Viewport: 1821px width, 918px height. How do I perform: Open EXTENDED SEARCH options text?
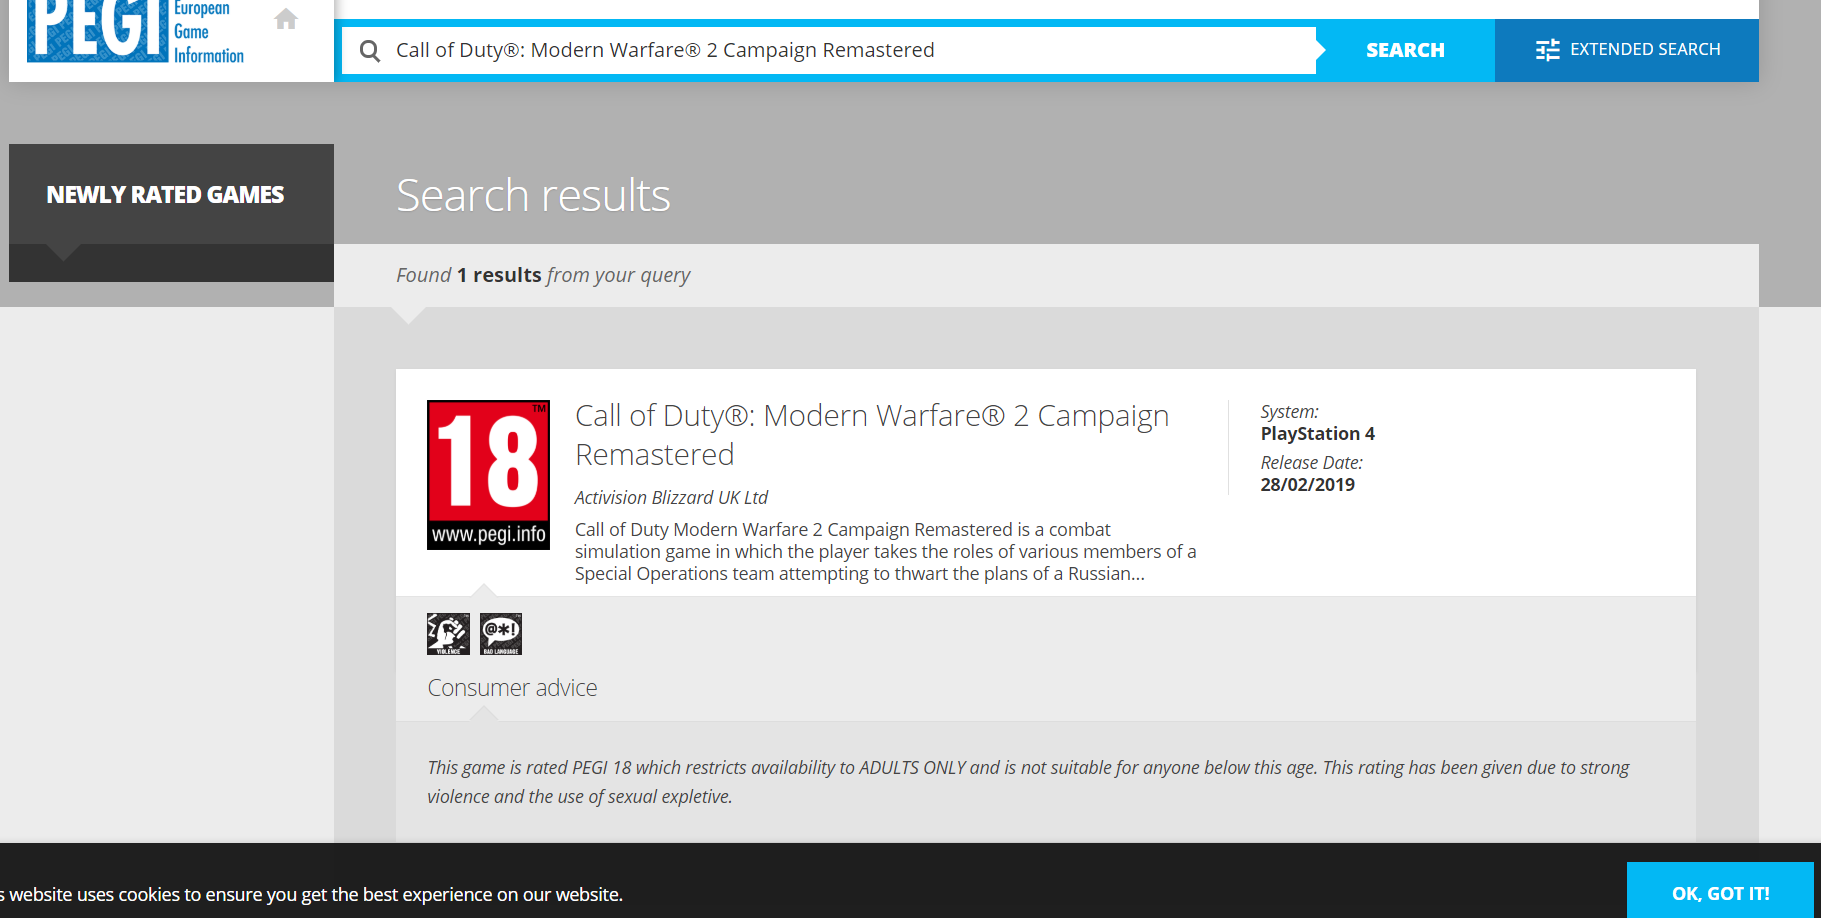1644,50
